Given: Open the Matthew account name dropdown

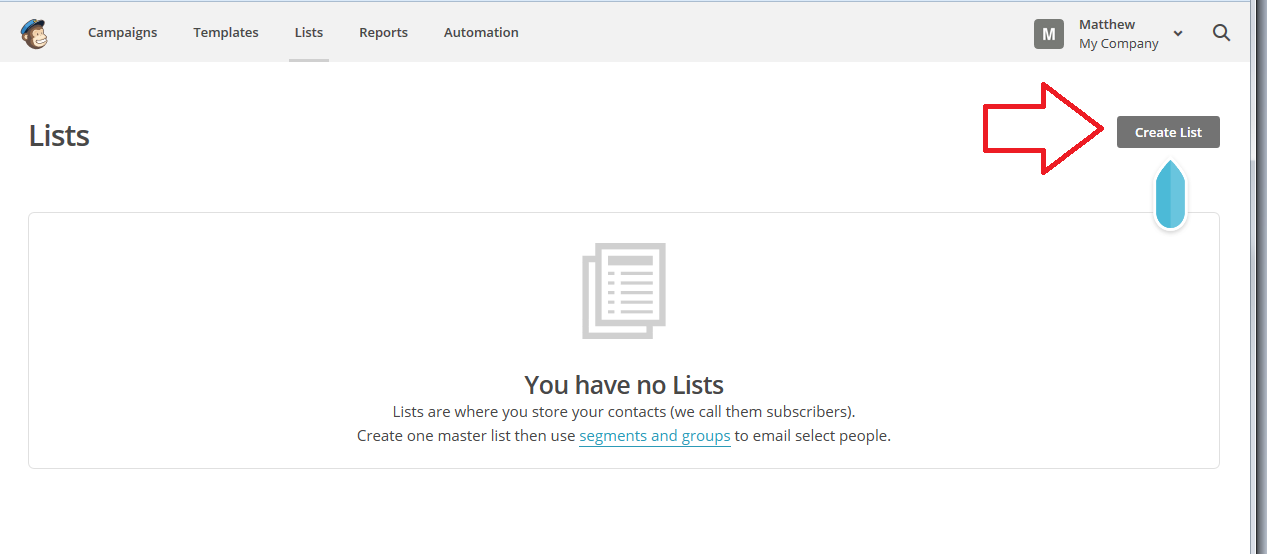Looking at the screenshot, I should tap(1106, 24).
